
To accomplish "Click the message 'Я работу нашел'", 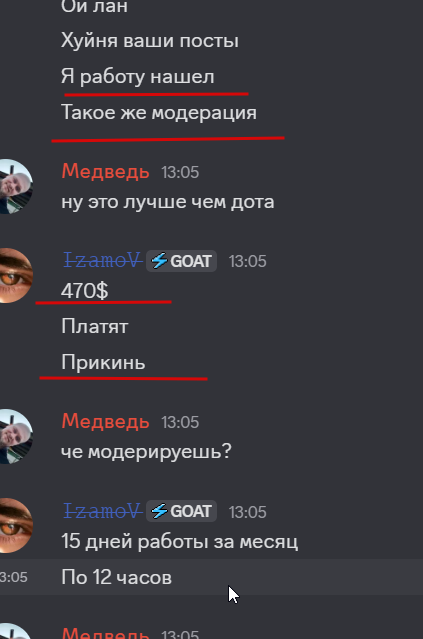I will (138, 77).
